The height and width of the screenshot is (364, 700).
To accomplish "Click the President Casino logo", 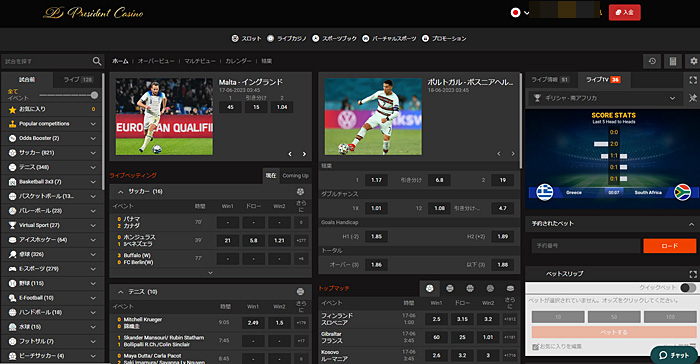I will [93, 13].
